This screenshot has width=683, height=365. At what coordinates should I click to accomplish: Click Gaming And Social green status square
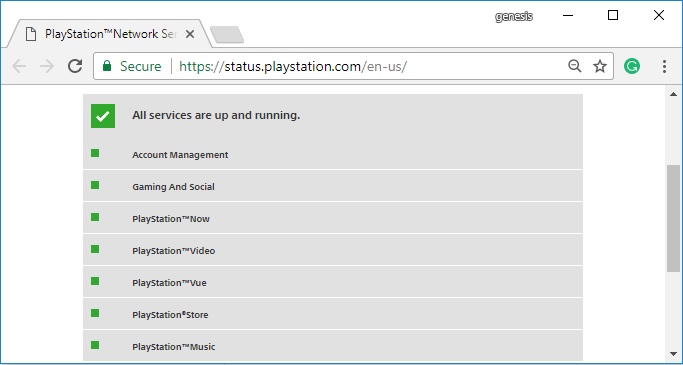coord(95,185)
